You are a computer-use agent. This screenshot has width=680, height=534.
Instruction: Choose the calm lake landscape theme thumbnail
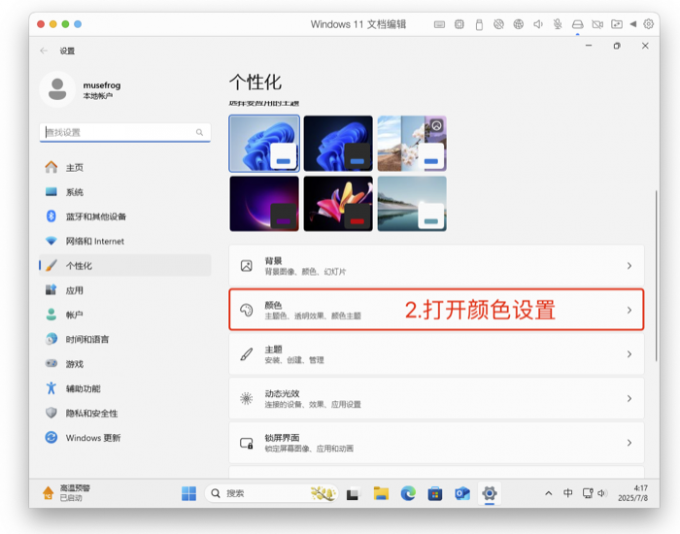pos(412,203)
